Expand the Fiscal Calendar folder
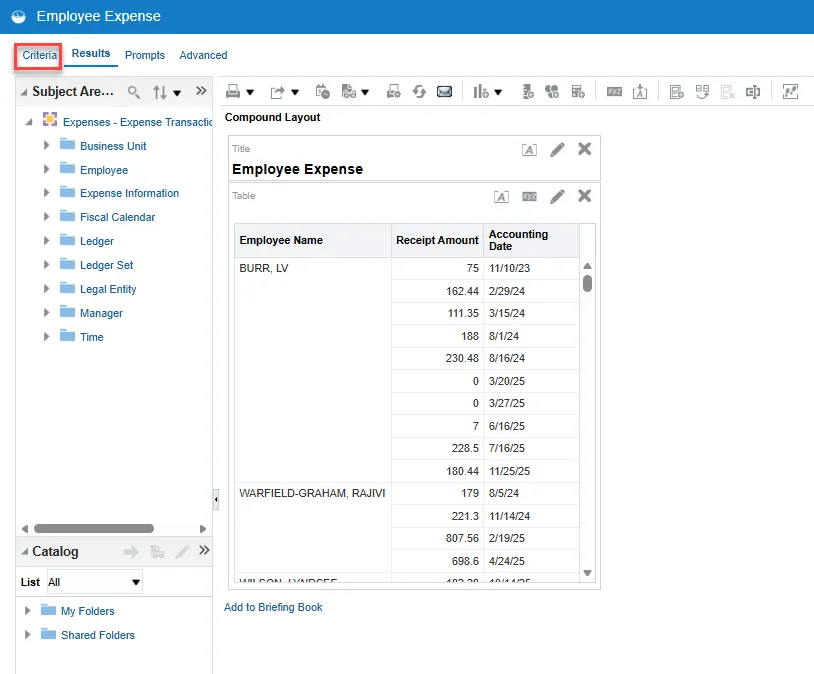The width and height of the screenshot is (814, 674). click(x=46, y=217)
